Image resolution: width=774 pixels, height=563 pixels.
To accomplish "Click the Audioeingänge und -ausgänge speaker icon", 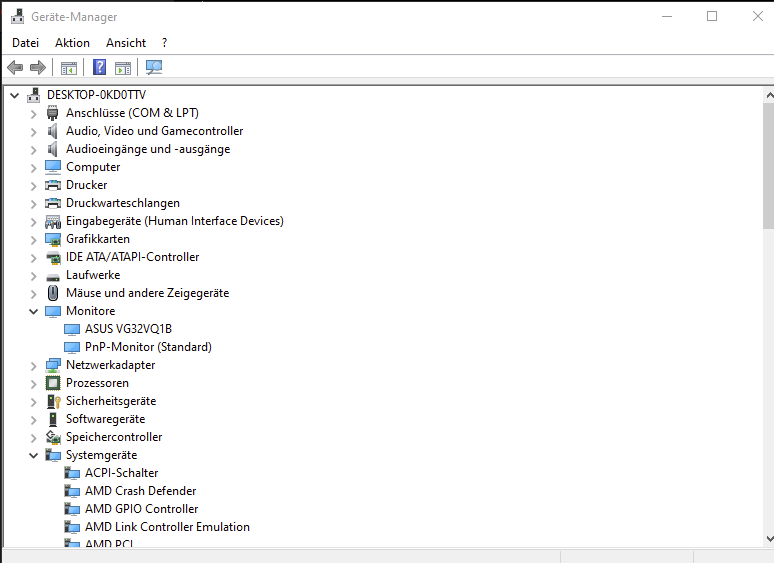I will (52, 149).
